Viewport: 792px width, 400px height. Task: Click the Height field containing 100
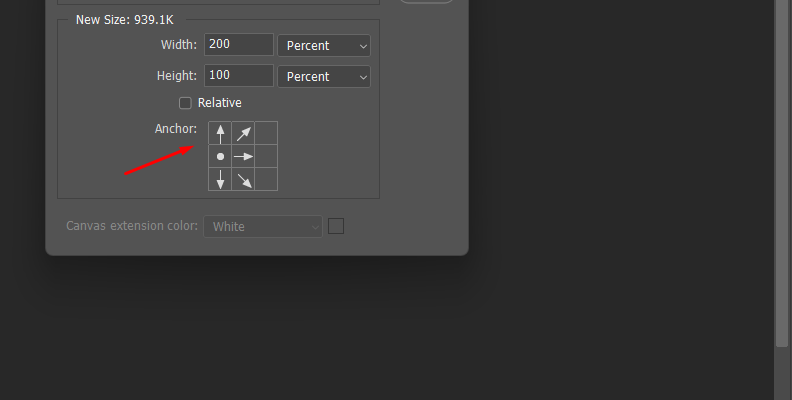pos(239,75)
